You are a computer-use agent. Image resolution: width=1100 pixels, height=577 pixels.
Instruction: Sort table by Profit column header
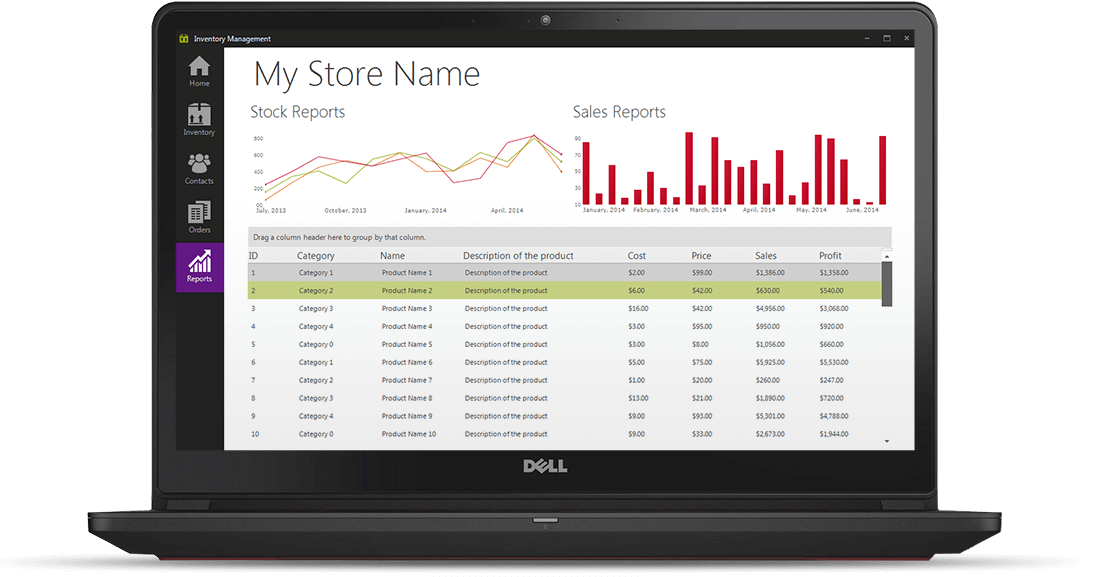830,256
